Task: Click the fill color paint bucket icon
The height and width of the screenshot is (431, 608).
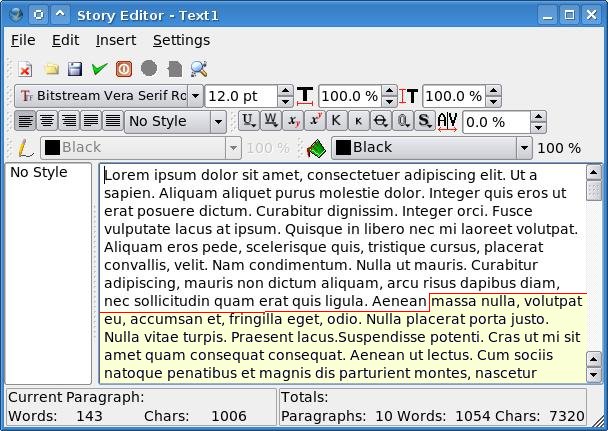Action: pos(317,148)
